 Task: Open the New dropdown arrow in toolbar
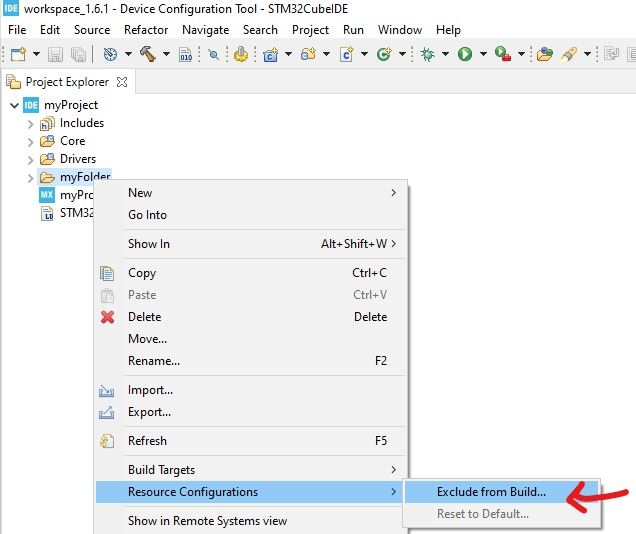click(36, 54)
